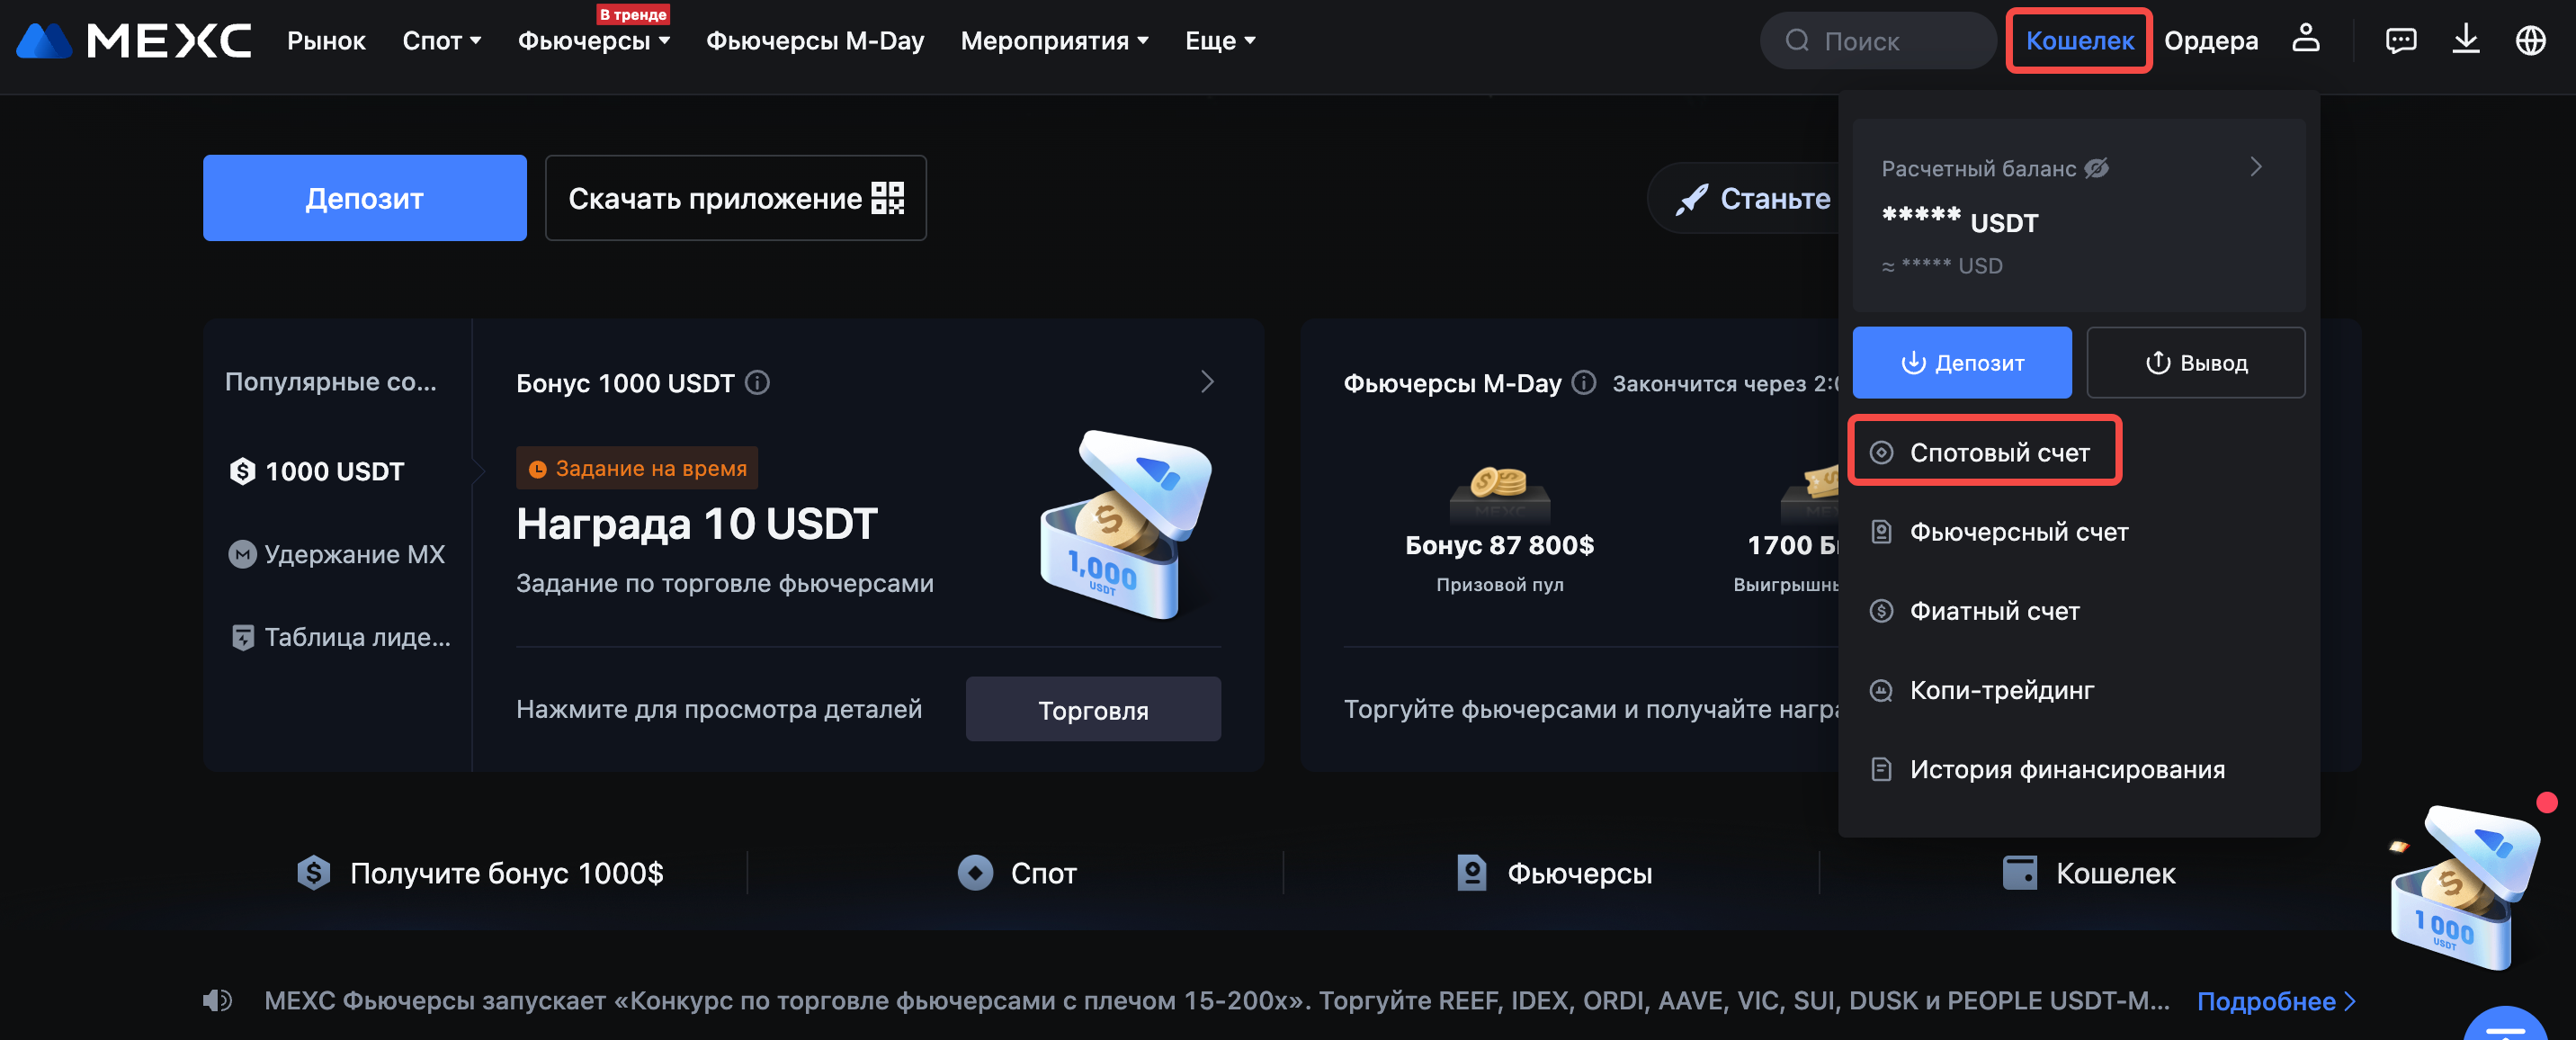
Task: Expand the Спот dropdown menu
Action: coord(442,41)
